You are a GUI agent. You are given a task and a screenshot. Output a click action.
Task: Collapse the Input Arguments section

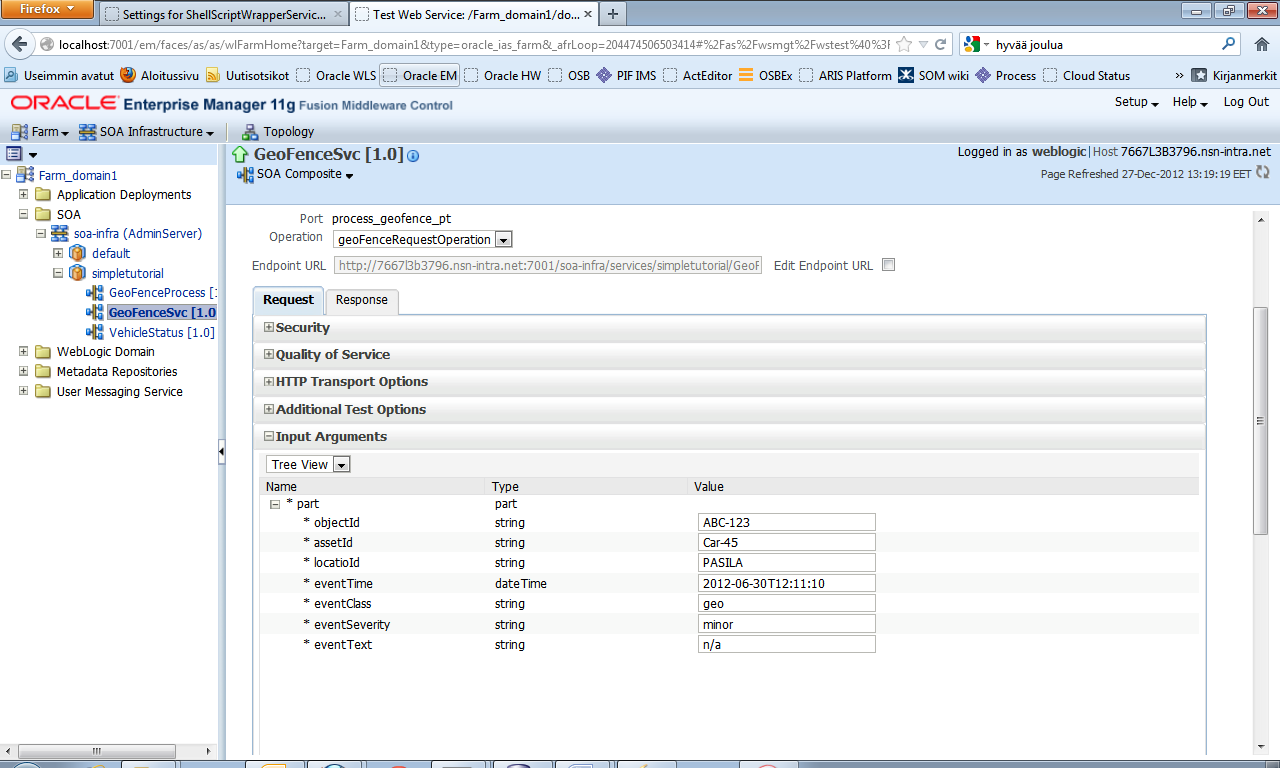pos(269,436)
